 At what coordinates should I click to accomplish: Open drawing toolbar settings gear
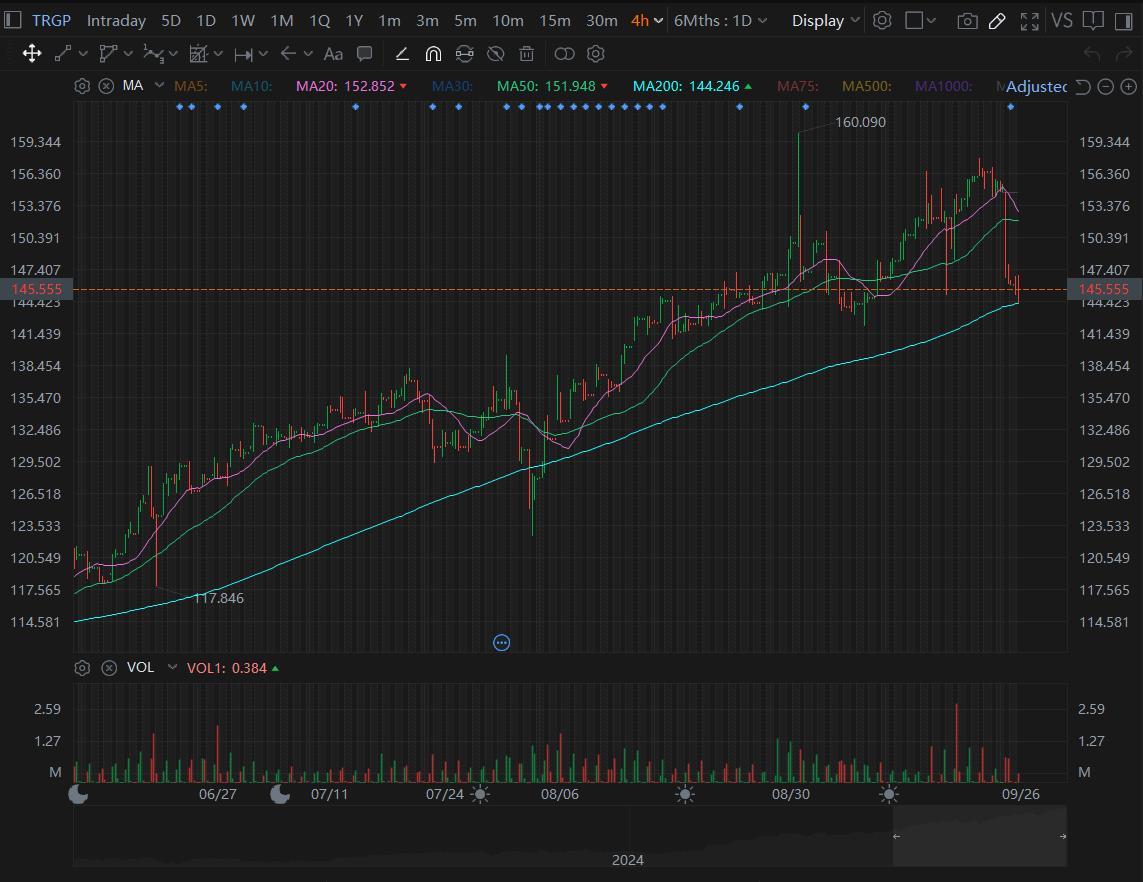click(596, 53)
